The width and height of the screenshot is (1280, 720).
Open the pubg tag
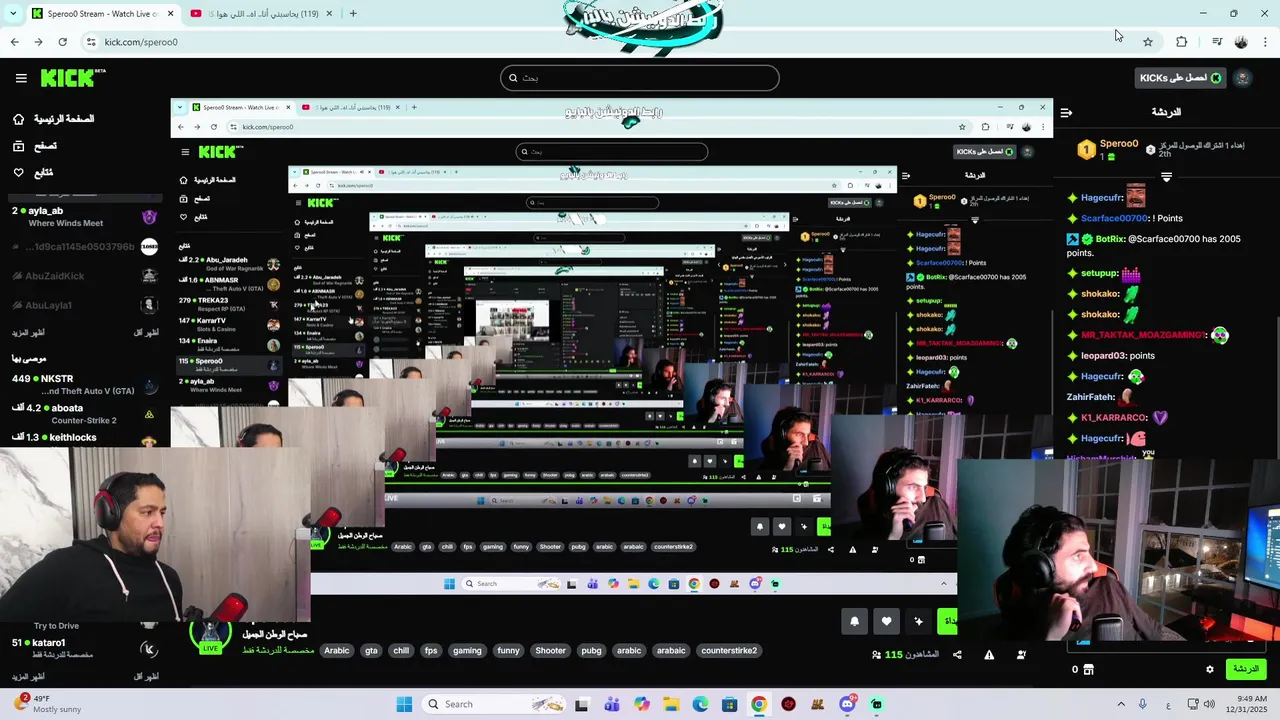[591, 650]
